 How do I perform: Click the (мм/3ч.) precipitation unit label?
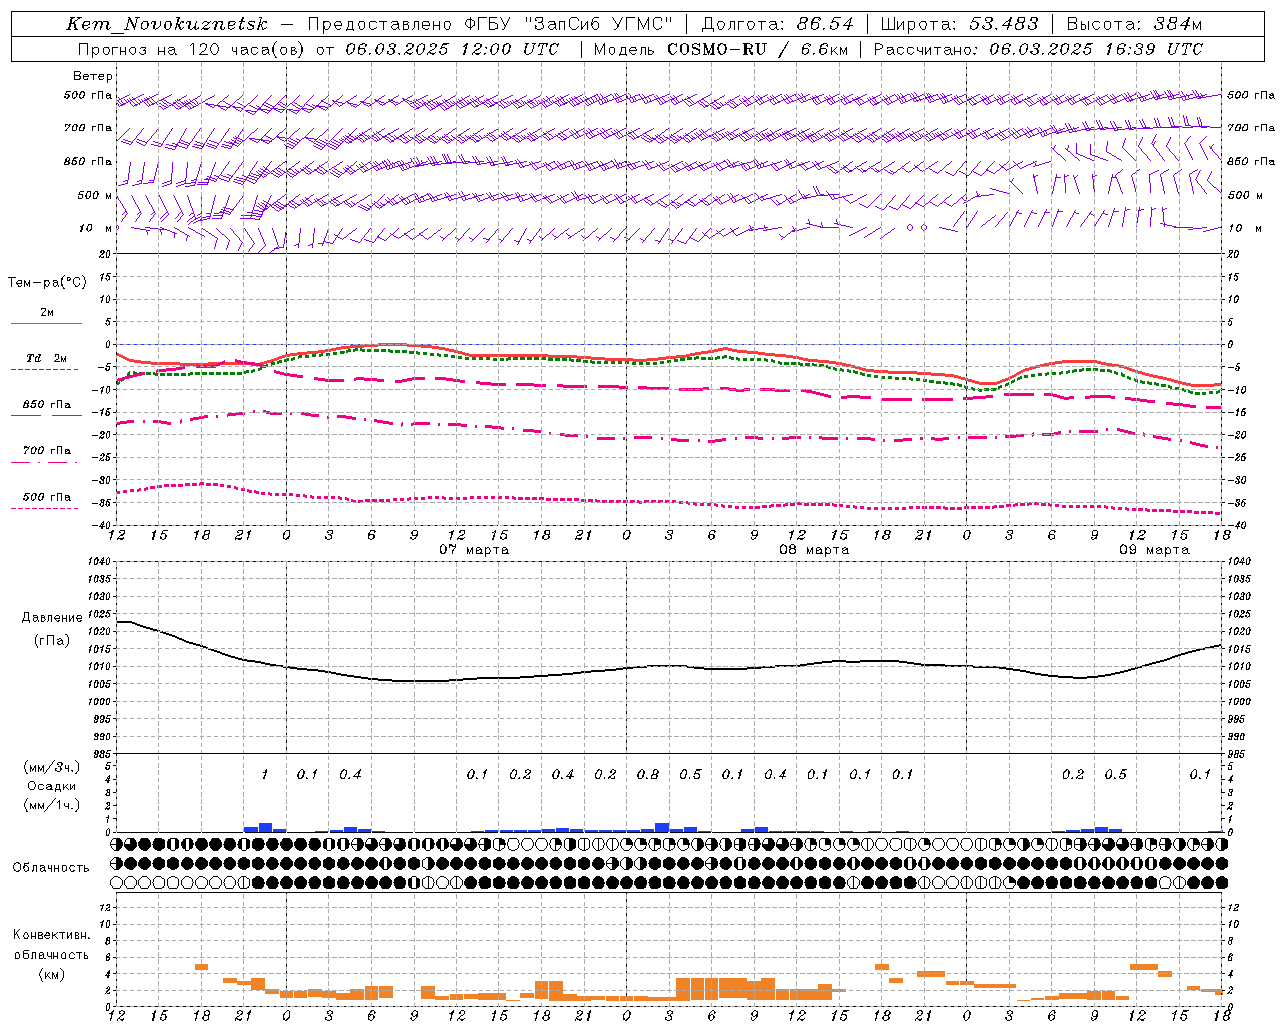(51, 767)
